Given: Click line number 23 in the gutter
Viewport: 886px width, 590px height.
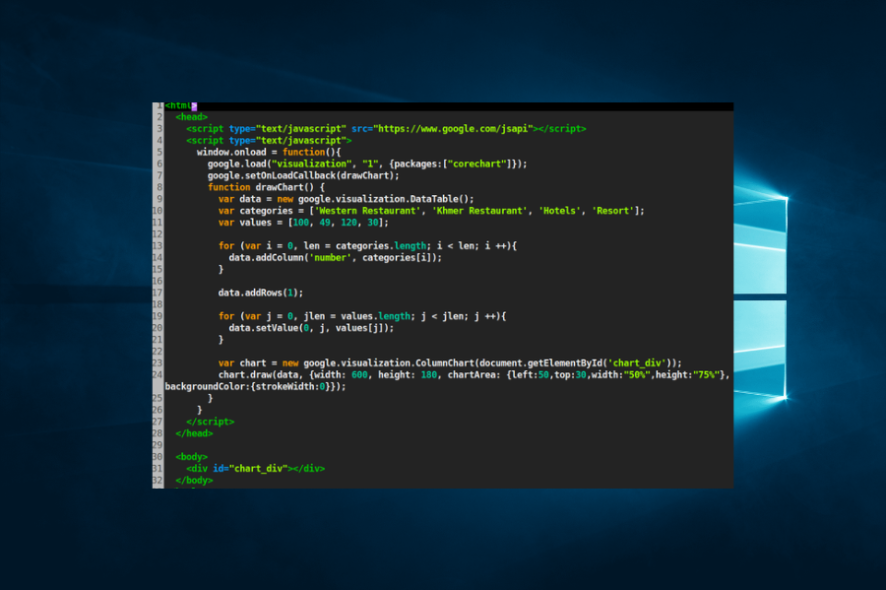Looking at the screenshot, I should (155, 363).
